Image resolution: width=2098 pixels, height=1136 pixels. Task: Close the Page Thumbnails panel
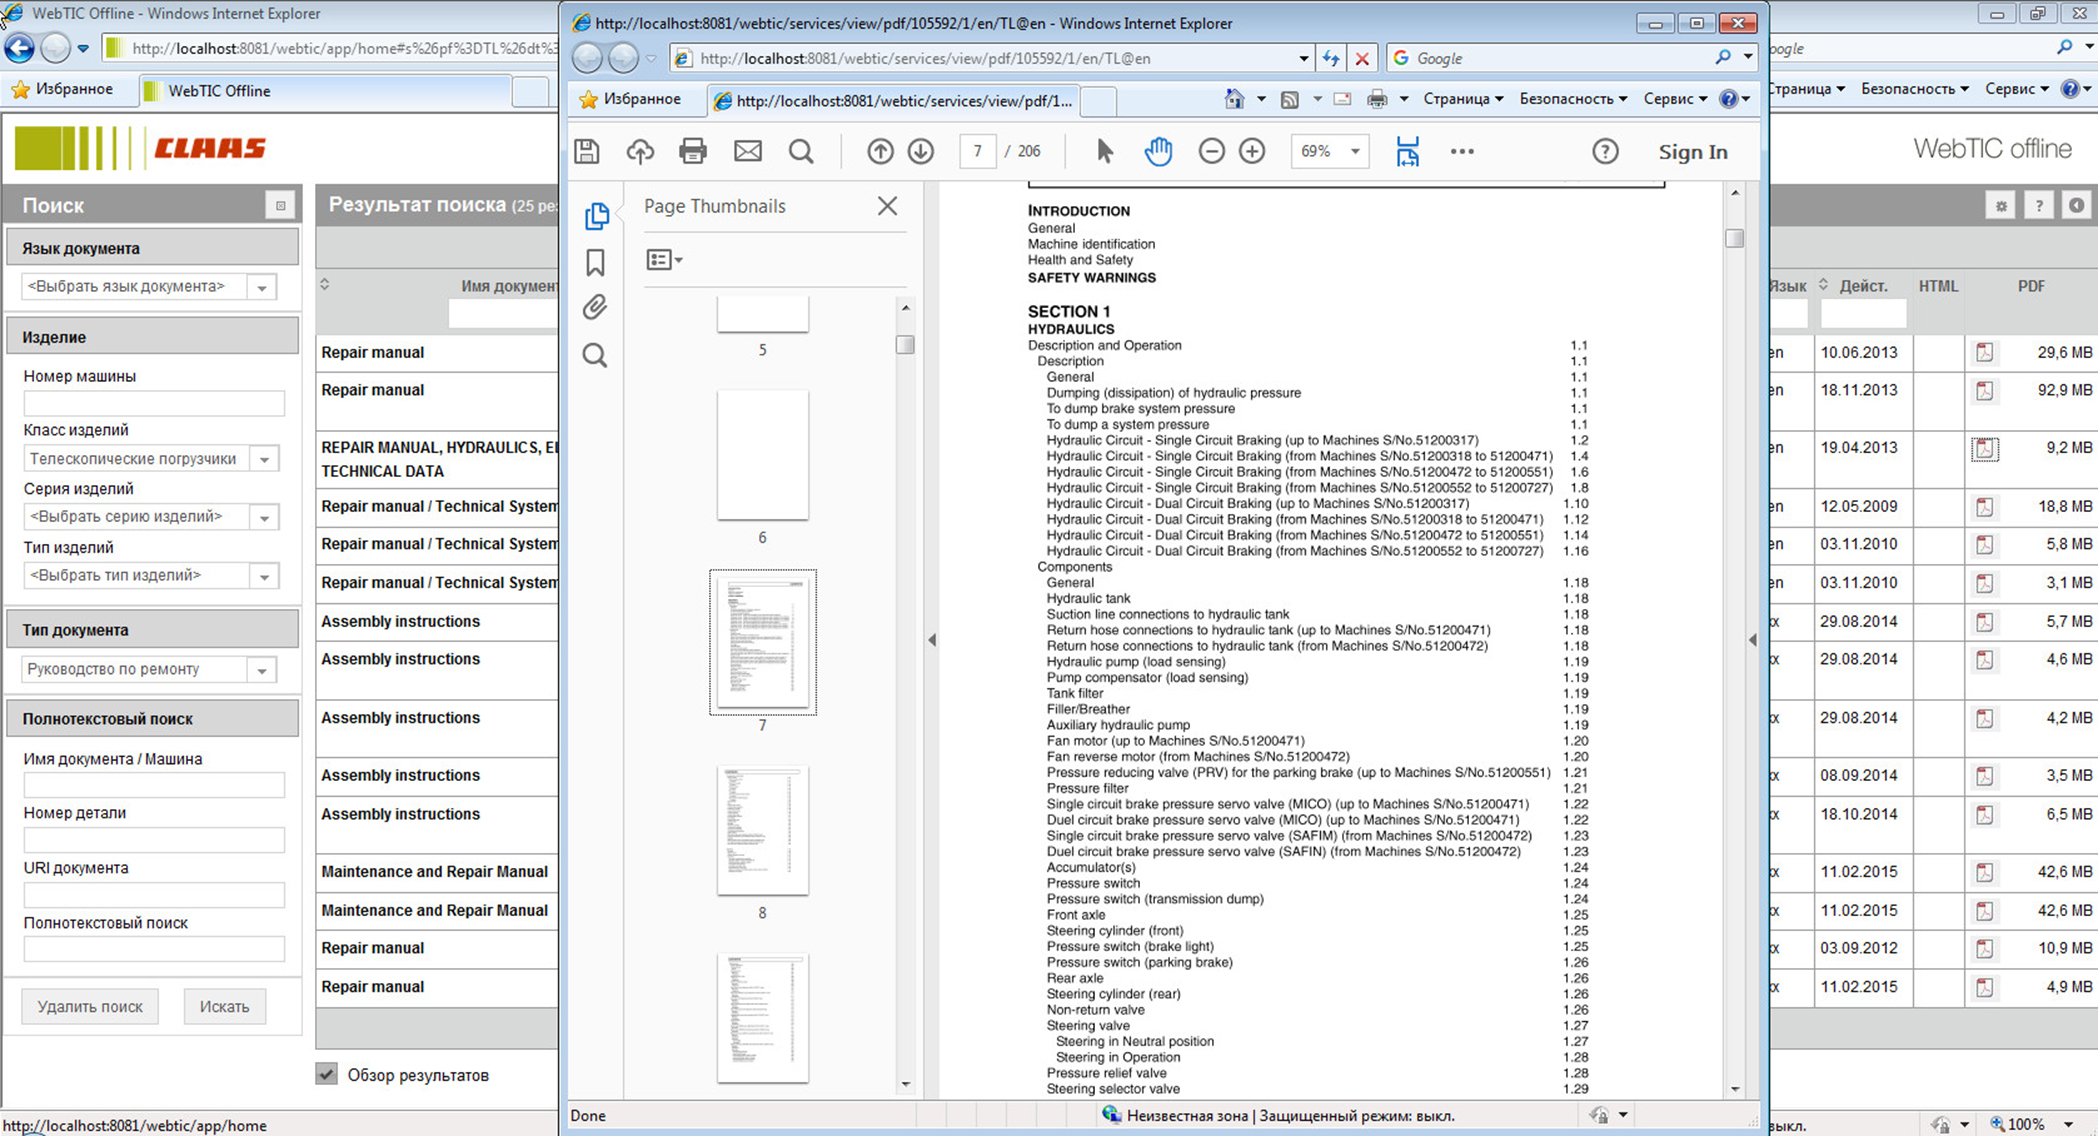887,206
